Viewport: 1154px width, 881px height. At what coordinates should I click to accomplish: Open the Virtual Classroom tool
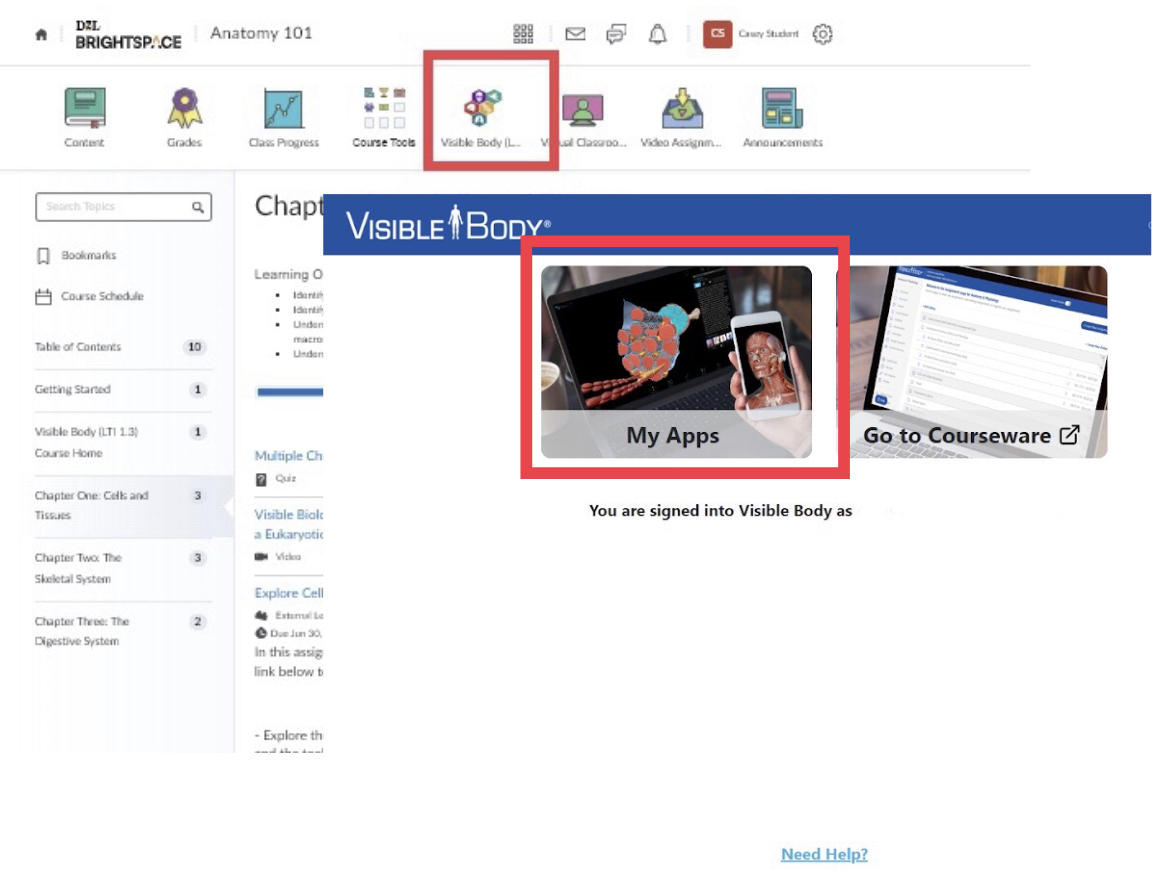point(584,113)
